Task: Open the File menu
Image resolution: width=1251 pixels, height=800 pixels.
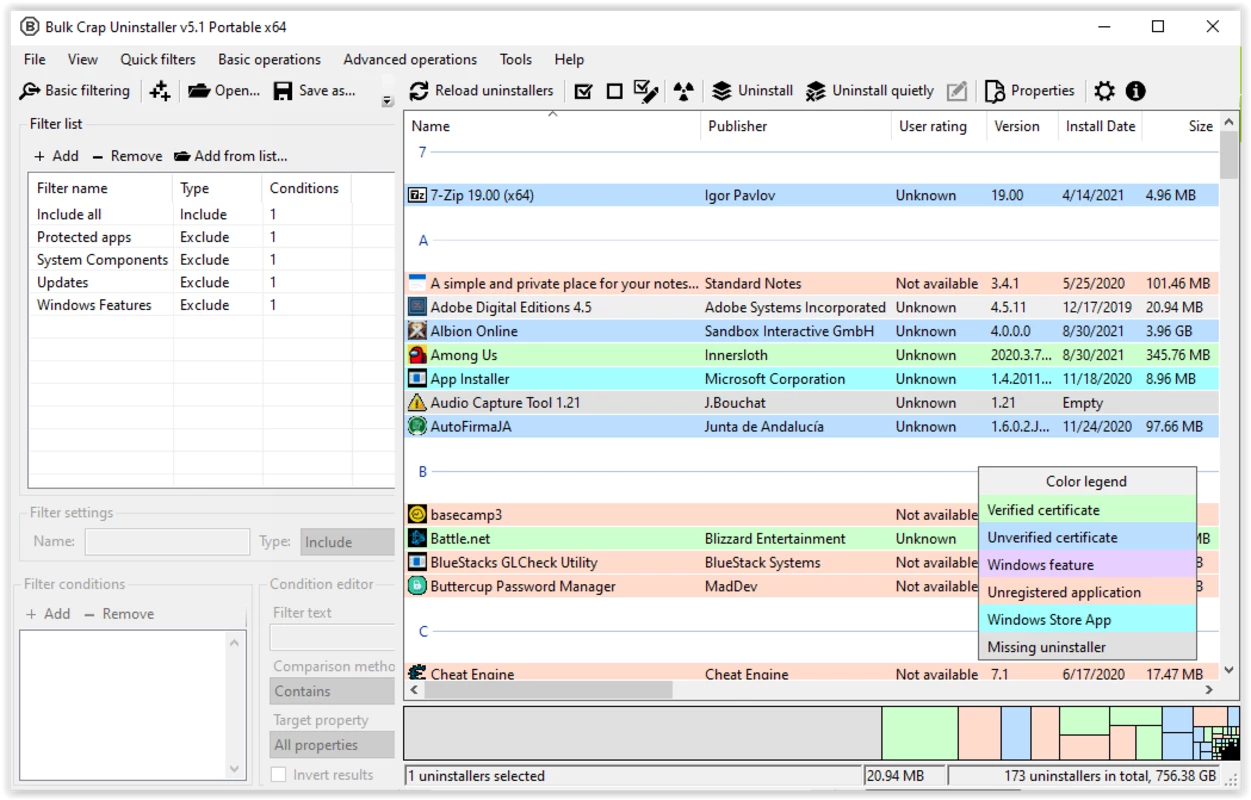Action: tap(35, 59)
